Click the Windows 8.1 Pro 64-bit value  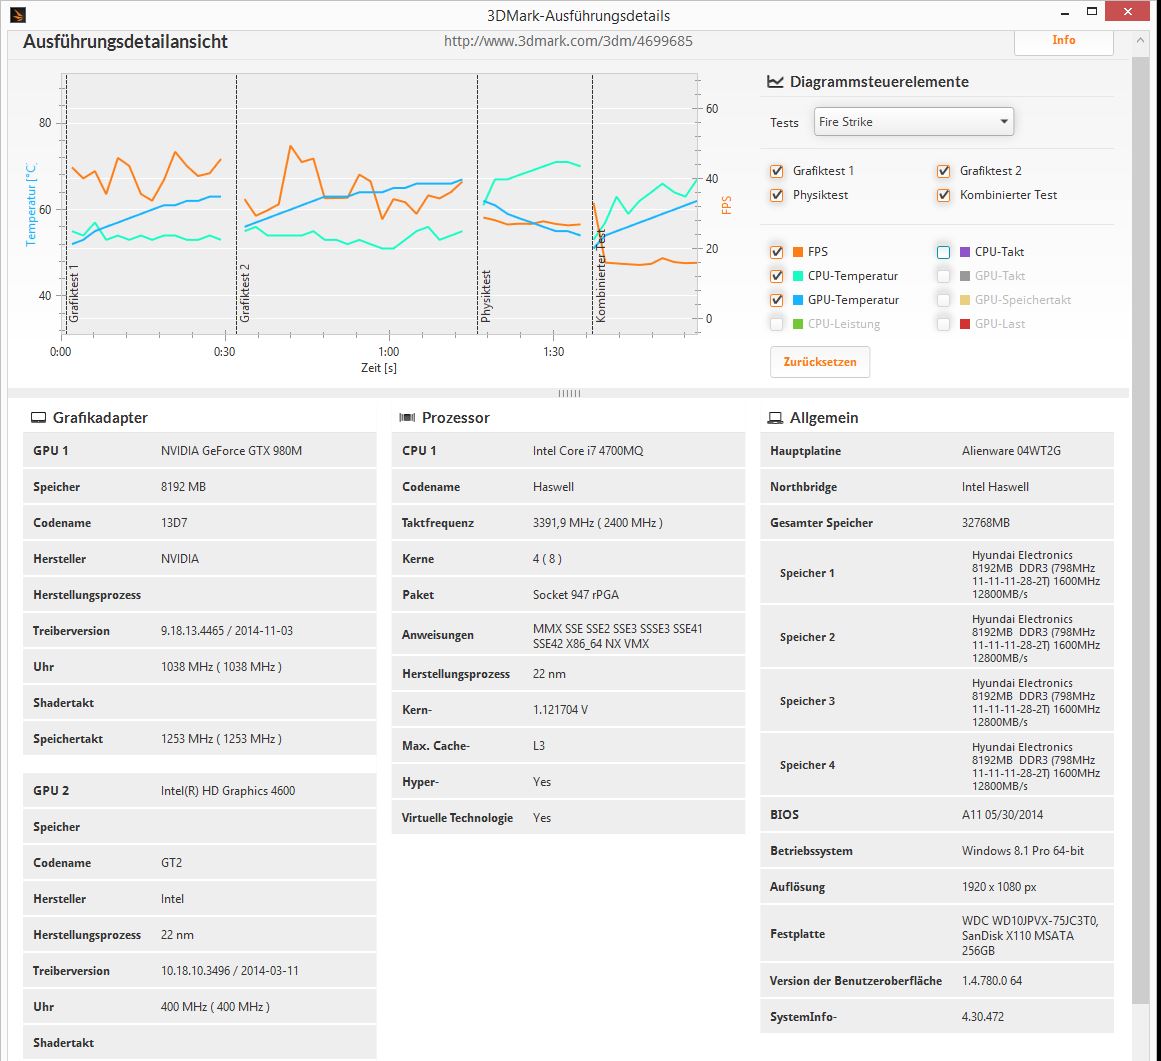1023,851
